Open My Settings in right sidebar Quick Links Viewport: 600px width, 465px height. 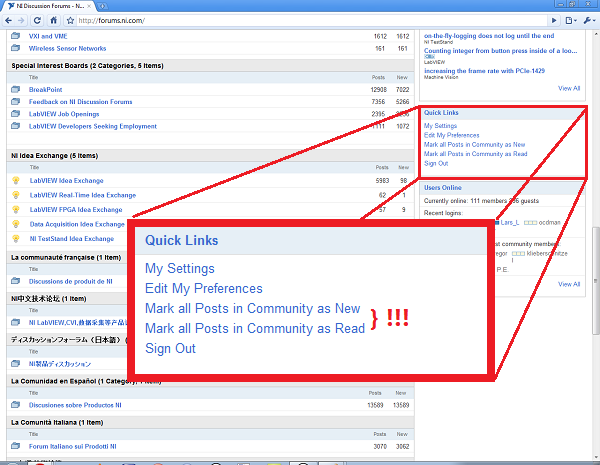[440, 126]
